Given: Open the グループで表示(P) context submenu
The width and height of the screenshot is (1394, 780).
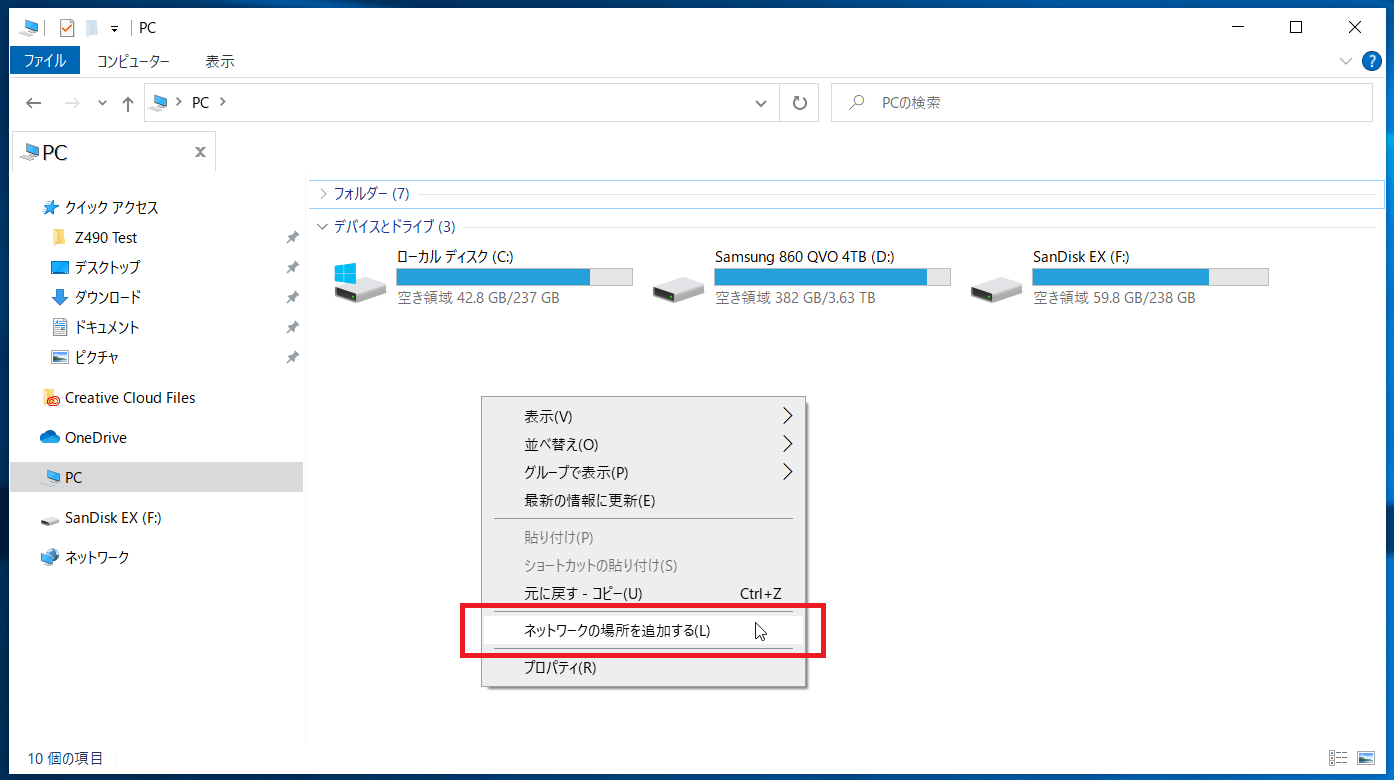Looking at the screenshot, I should coord(644,472).
